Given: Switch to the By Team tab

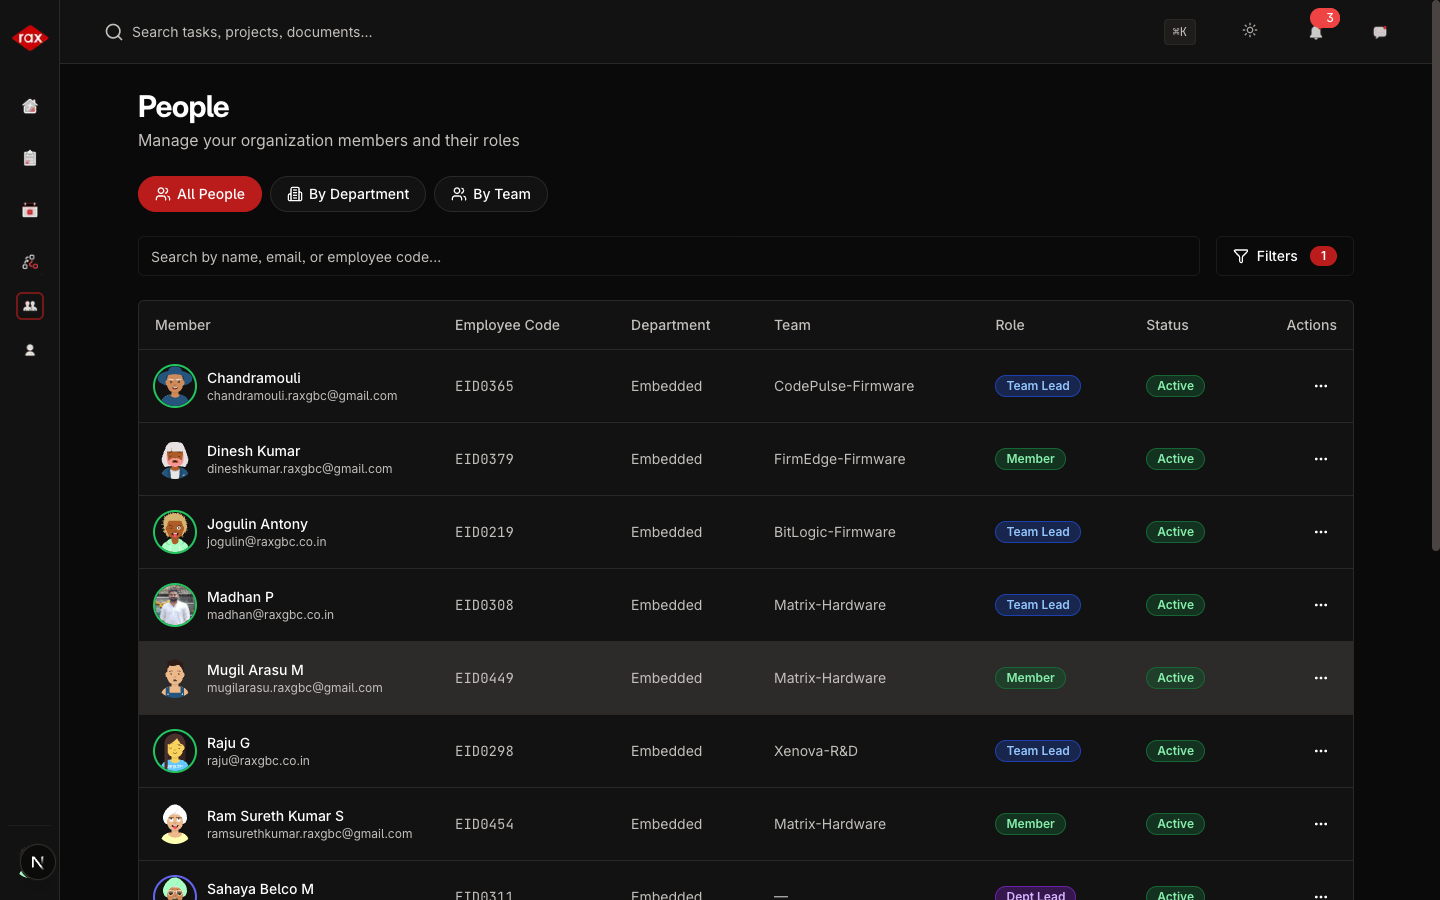Looking at the screenshot, I should (x=491, y=194).
